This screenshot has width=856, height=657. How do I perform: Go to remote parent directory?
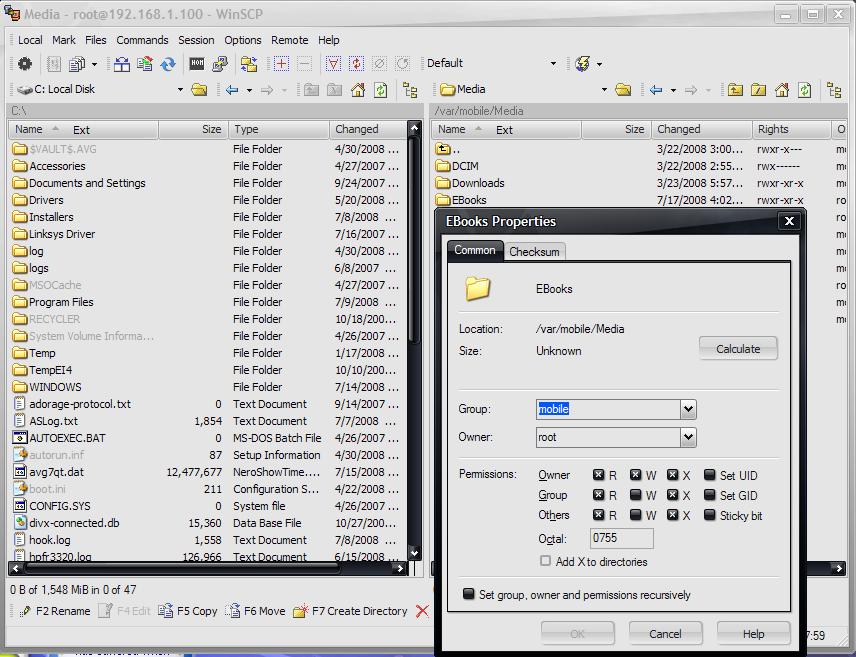(735, 90)
